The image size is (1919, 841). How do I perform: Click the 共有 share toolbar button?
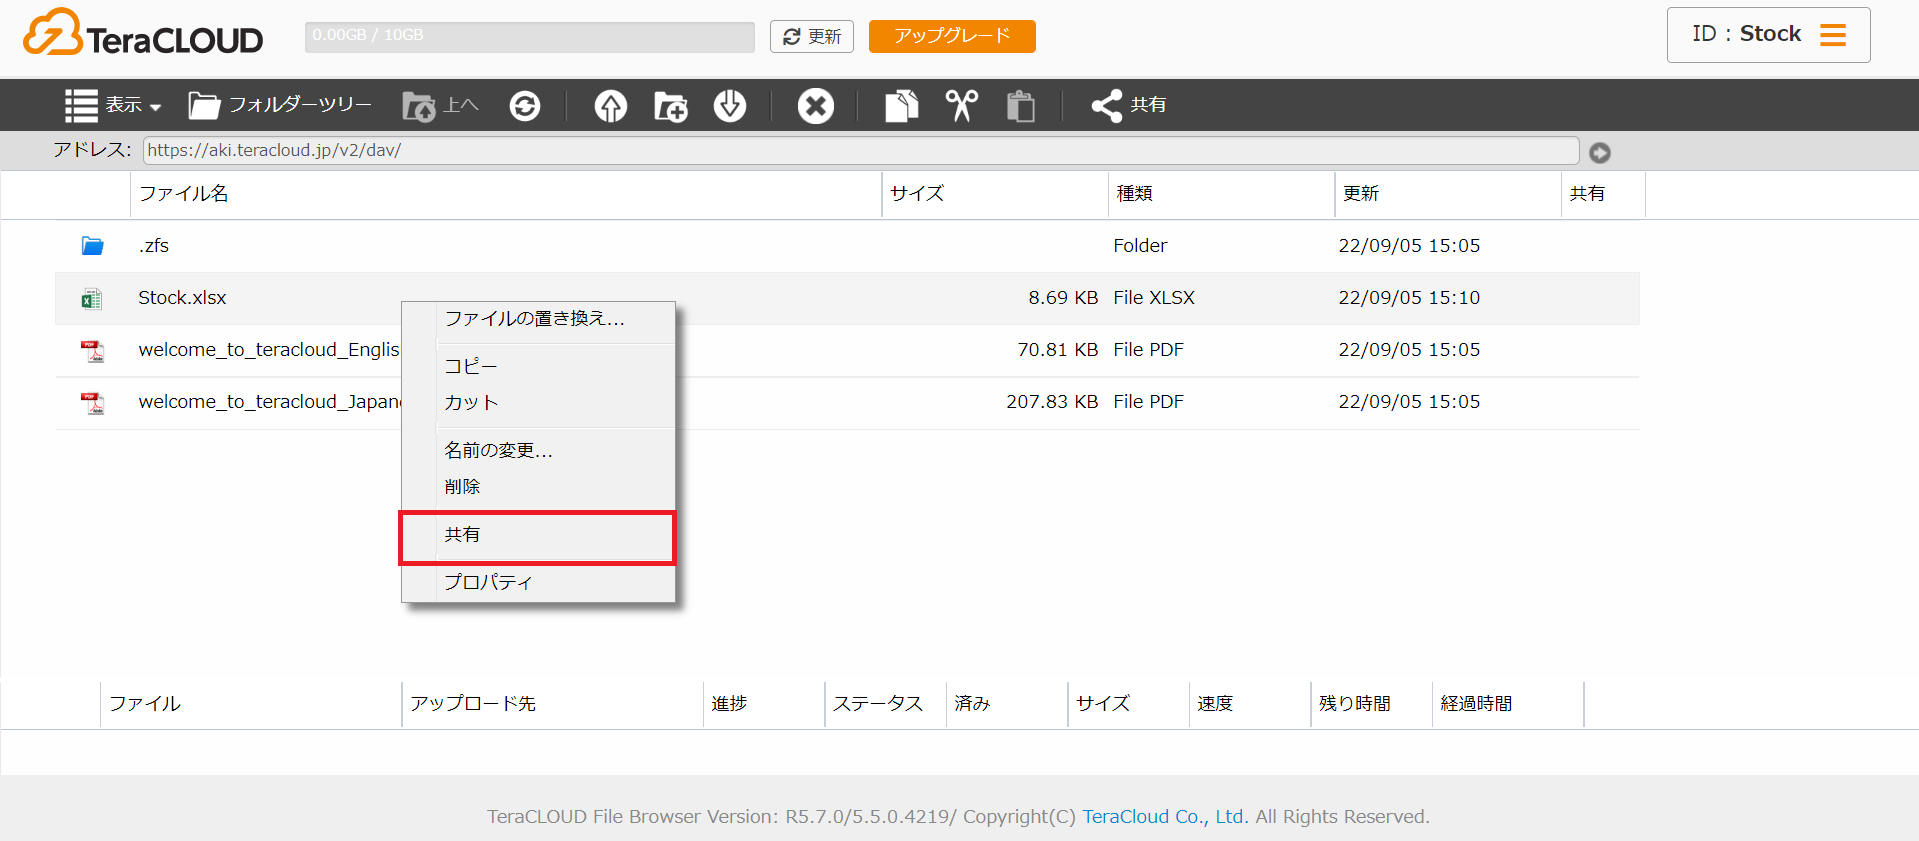1129,105
